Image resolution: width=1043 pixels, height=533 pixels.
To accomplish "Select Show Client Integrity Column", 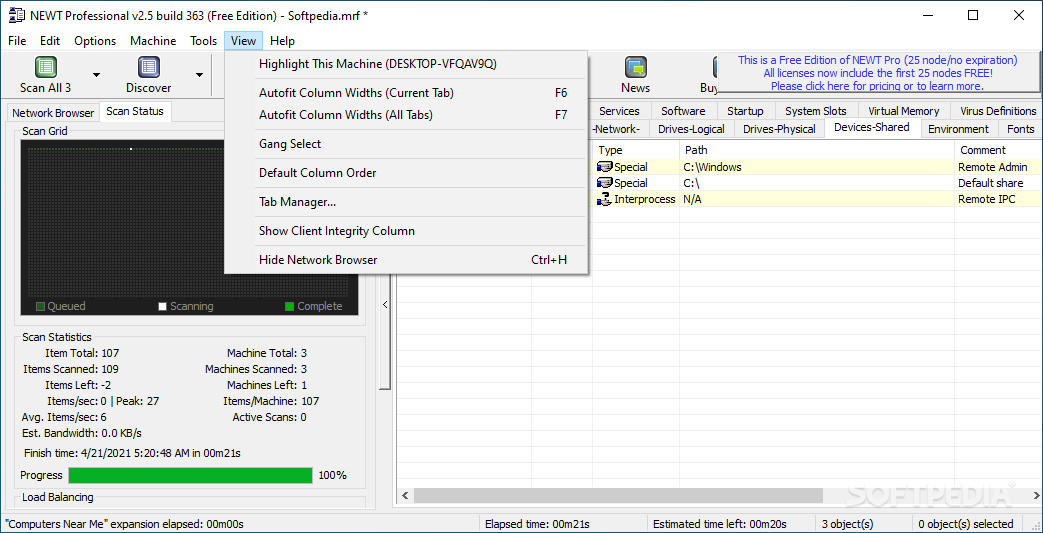I will pos(406,231).
